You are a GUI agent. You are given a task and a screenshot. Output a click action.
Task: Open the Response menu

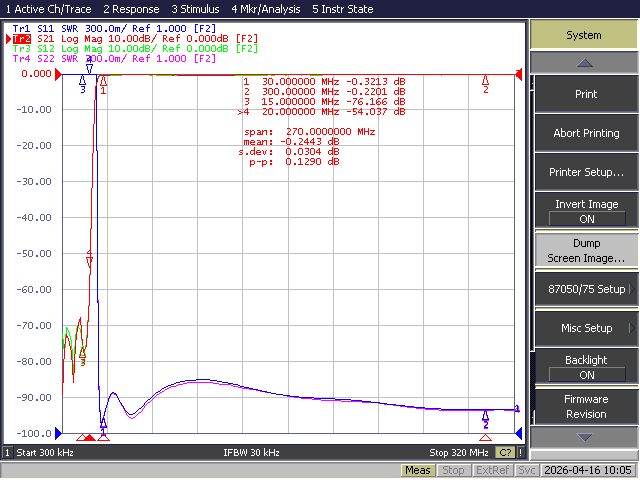point(131,9)
